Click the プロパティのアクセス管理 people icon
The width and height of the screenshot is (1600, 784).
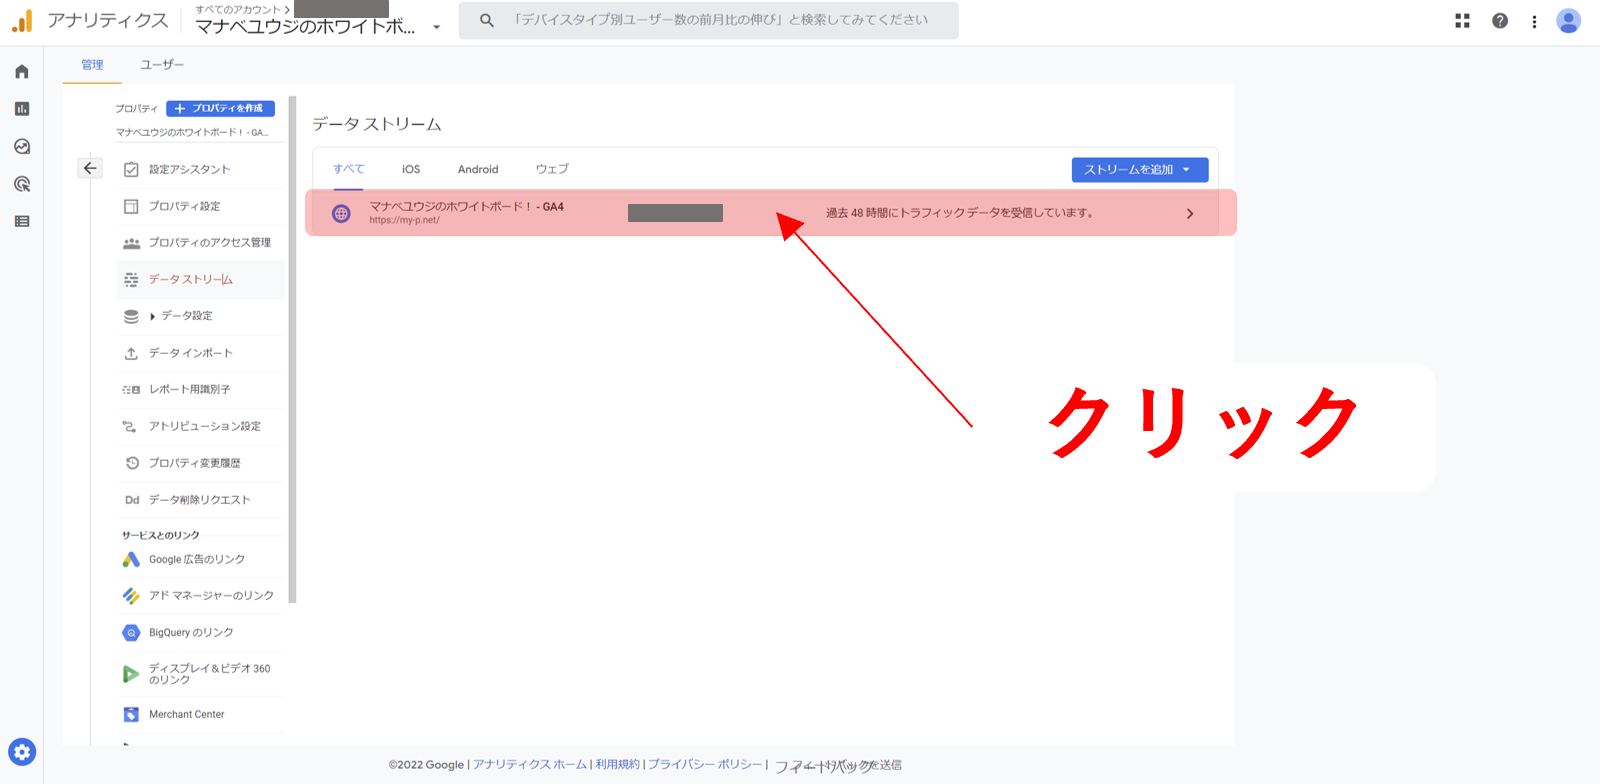point(131,243)
